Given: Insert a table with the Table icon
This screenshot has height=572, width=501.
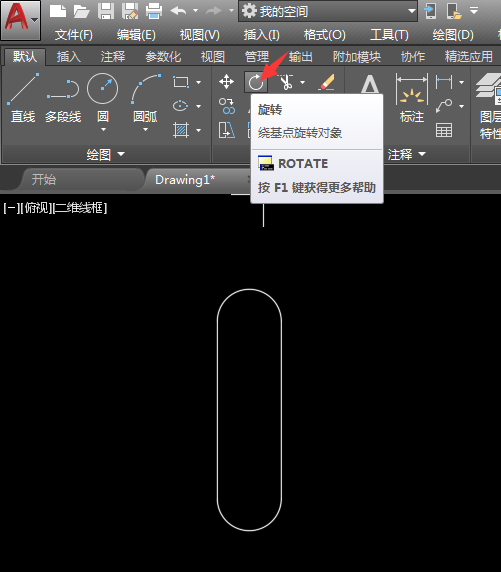Looking at the screenshot, I should pyautogui.click(x=444, y=130).
